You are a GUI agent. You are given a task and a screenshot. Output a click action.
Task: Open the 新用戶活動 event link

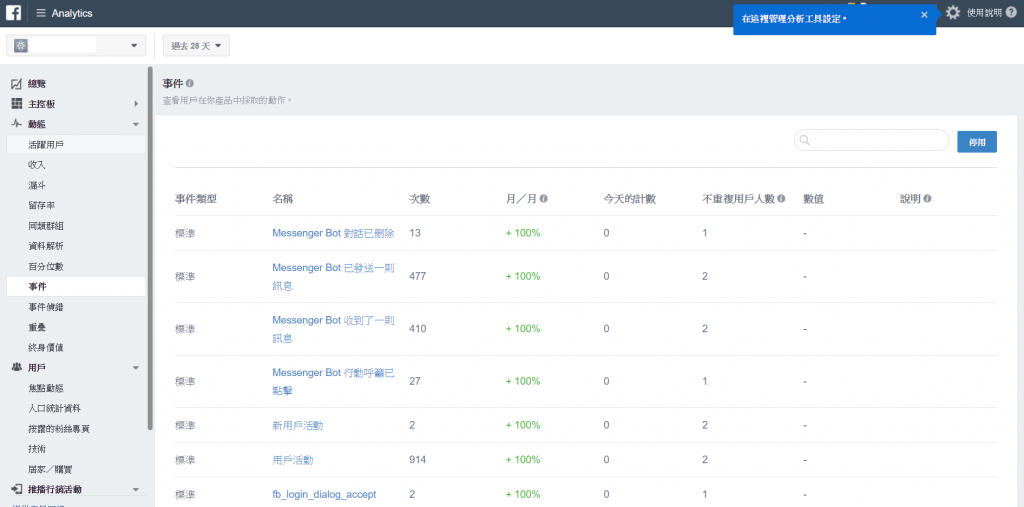[298, 425]
